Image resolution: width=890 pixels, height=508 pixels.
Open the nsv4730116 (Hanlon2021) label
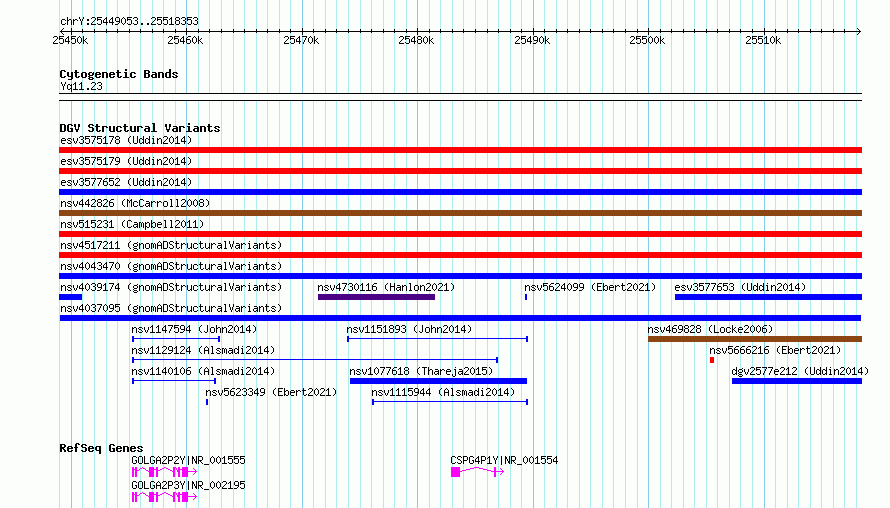386,287
